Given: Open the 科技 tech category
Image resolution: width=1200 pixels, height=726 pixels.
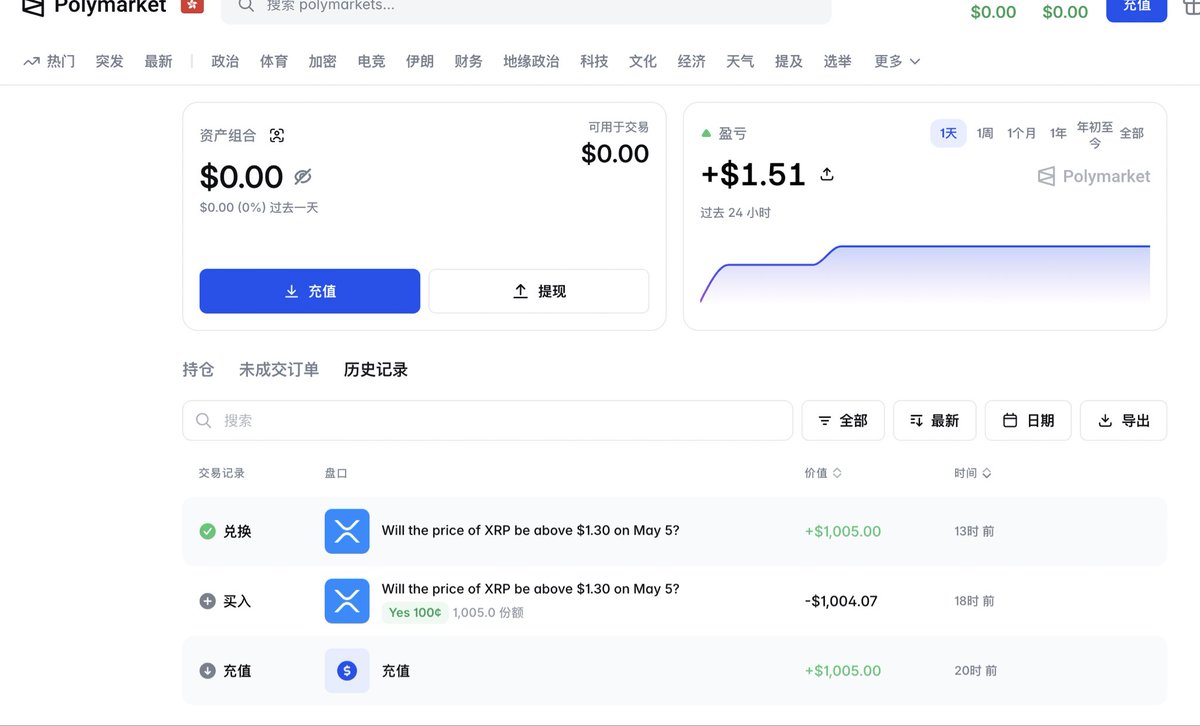Looking at the screenshot, I should click(594, 61).
